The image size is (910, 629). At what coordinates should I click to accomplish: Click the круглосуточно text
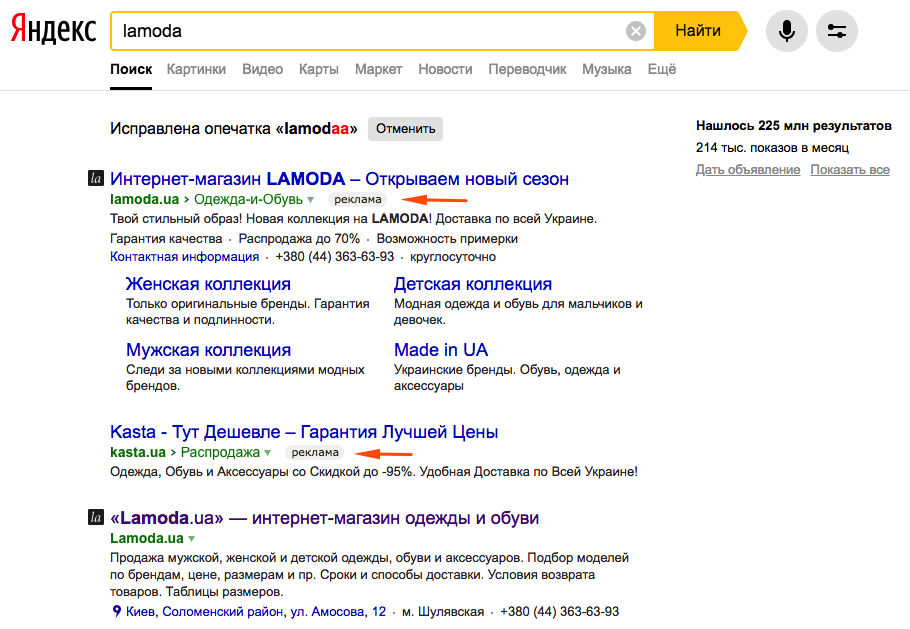[x=453, y=256]
